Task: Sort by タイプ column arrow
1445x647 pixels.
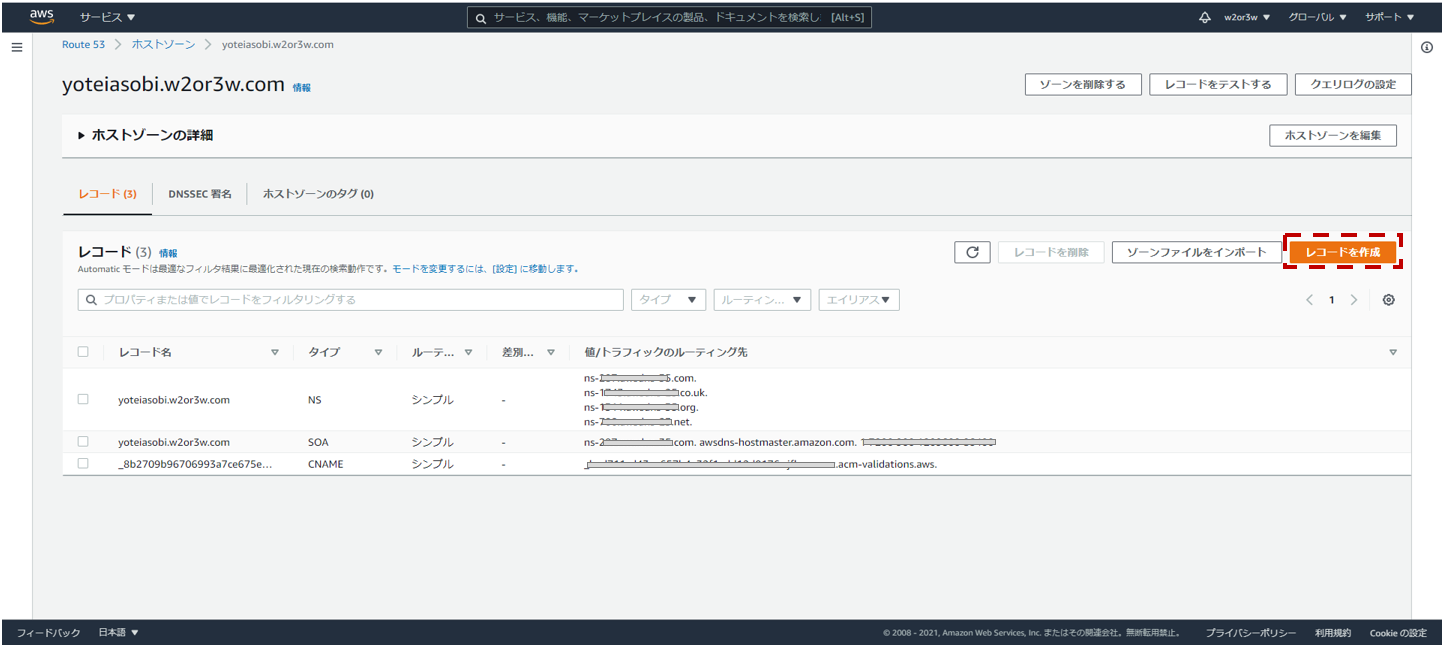Action: click(x=378, y=352)
